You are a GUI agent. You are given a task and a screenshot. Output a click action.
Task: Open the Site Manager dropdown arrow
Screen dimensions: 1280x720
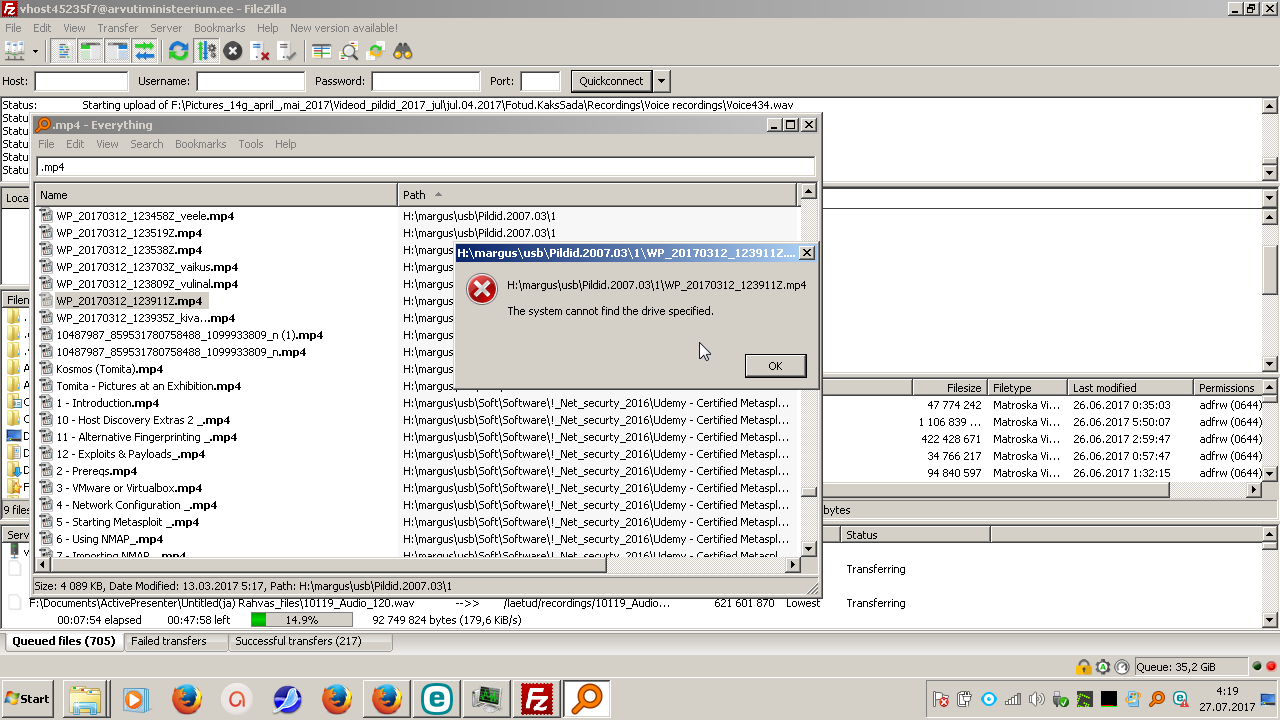point(36,51)
